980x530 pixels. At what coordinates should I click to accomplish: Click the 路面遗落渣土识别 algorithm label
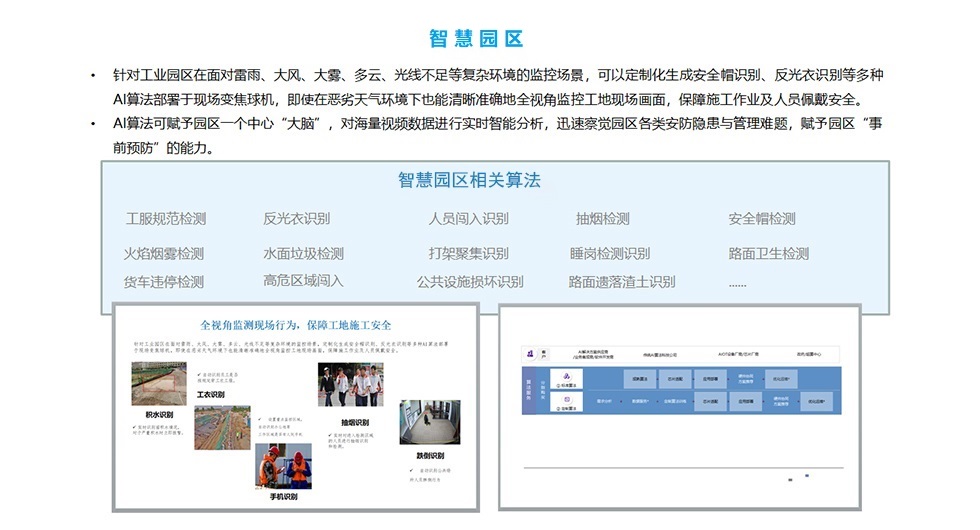pos(621,282)
